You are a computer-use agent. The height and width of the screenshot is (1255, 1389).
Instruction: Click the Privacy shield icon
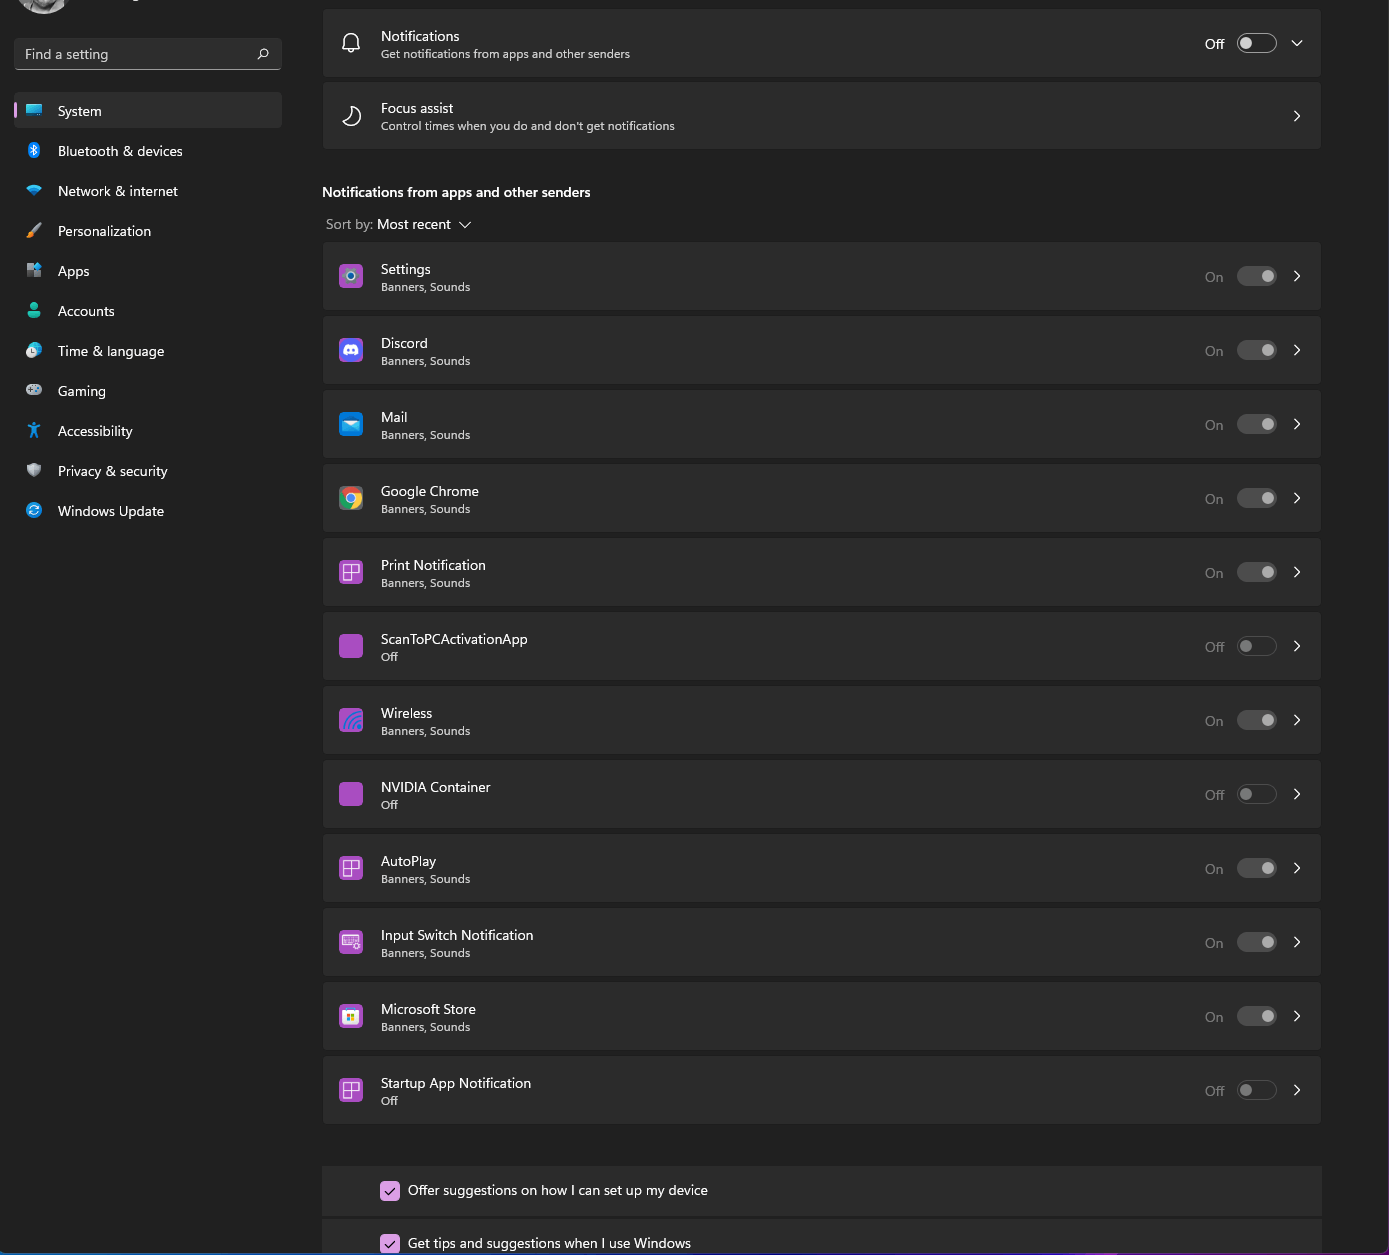(34, 470)
